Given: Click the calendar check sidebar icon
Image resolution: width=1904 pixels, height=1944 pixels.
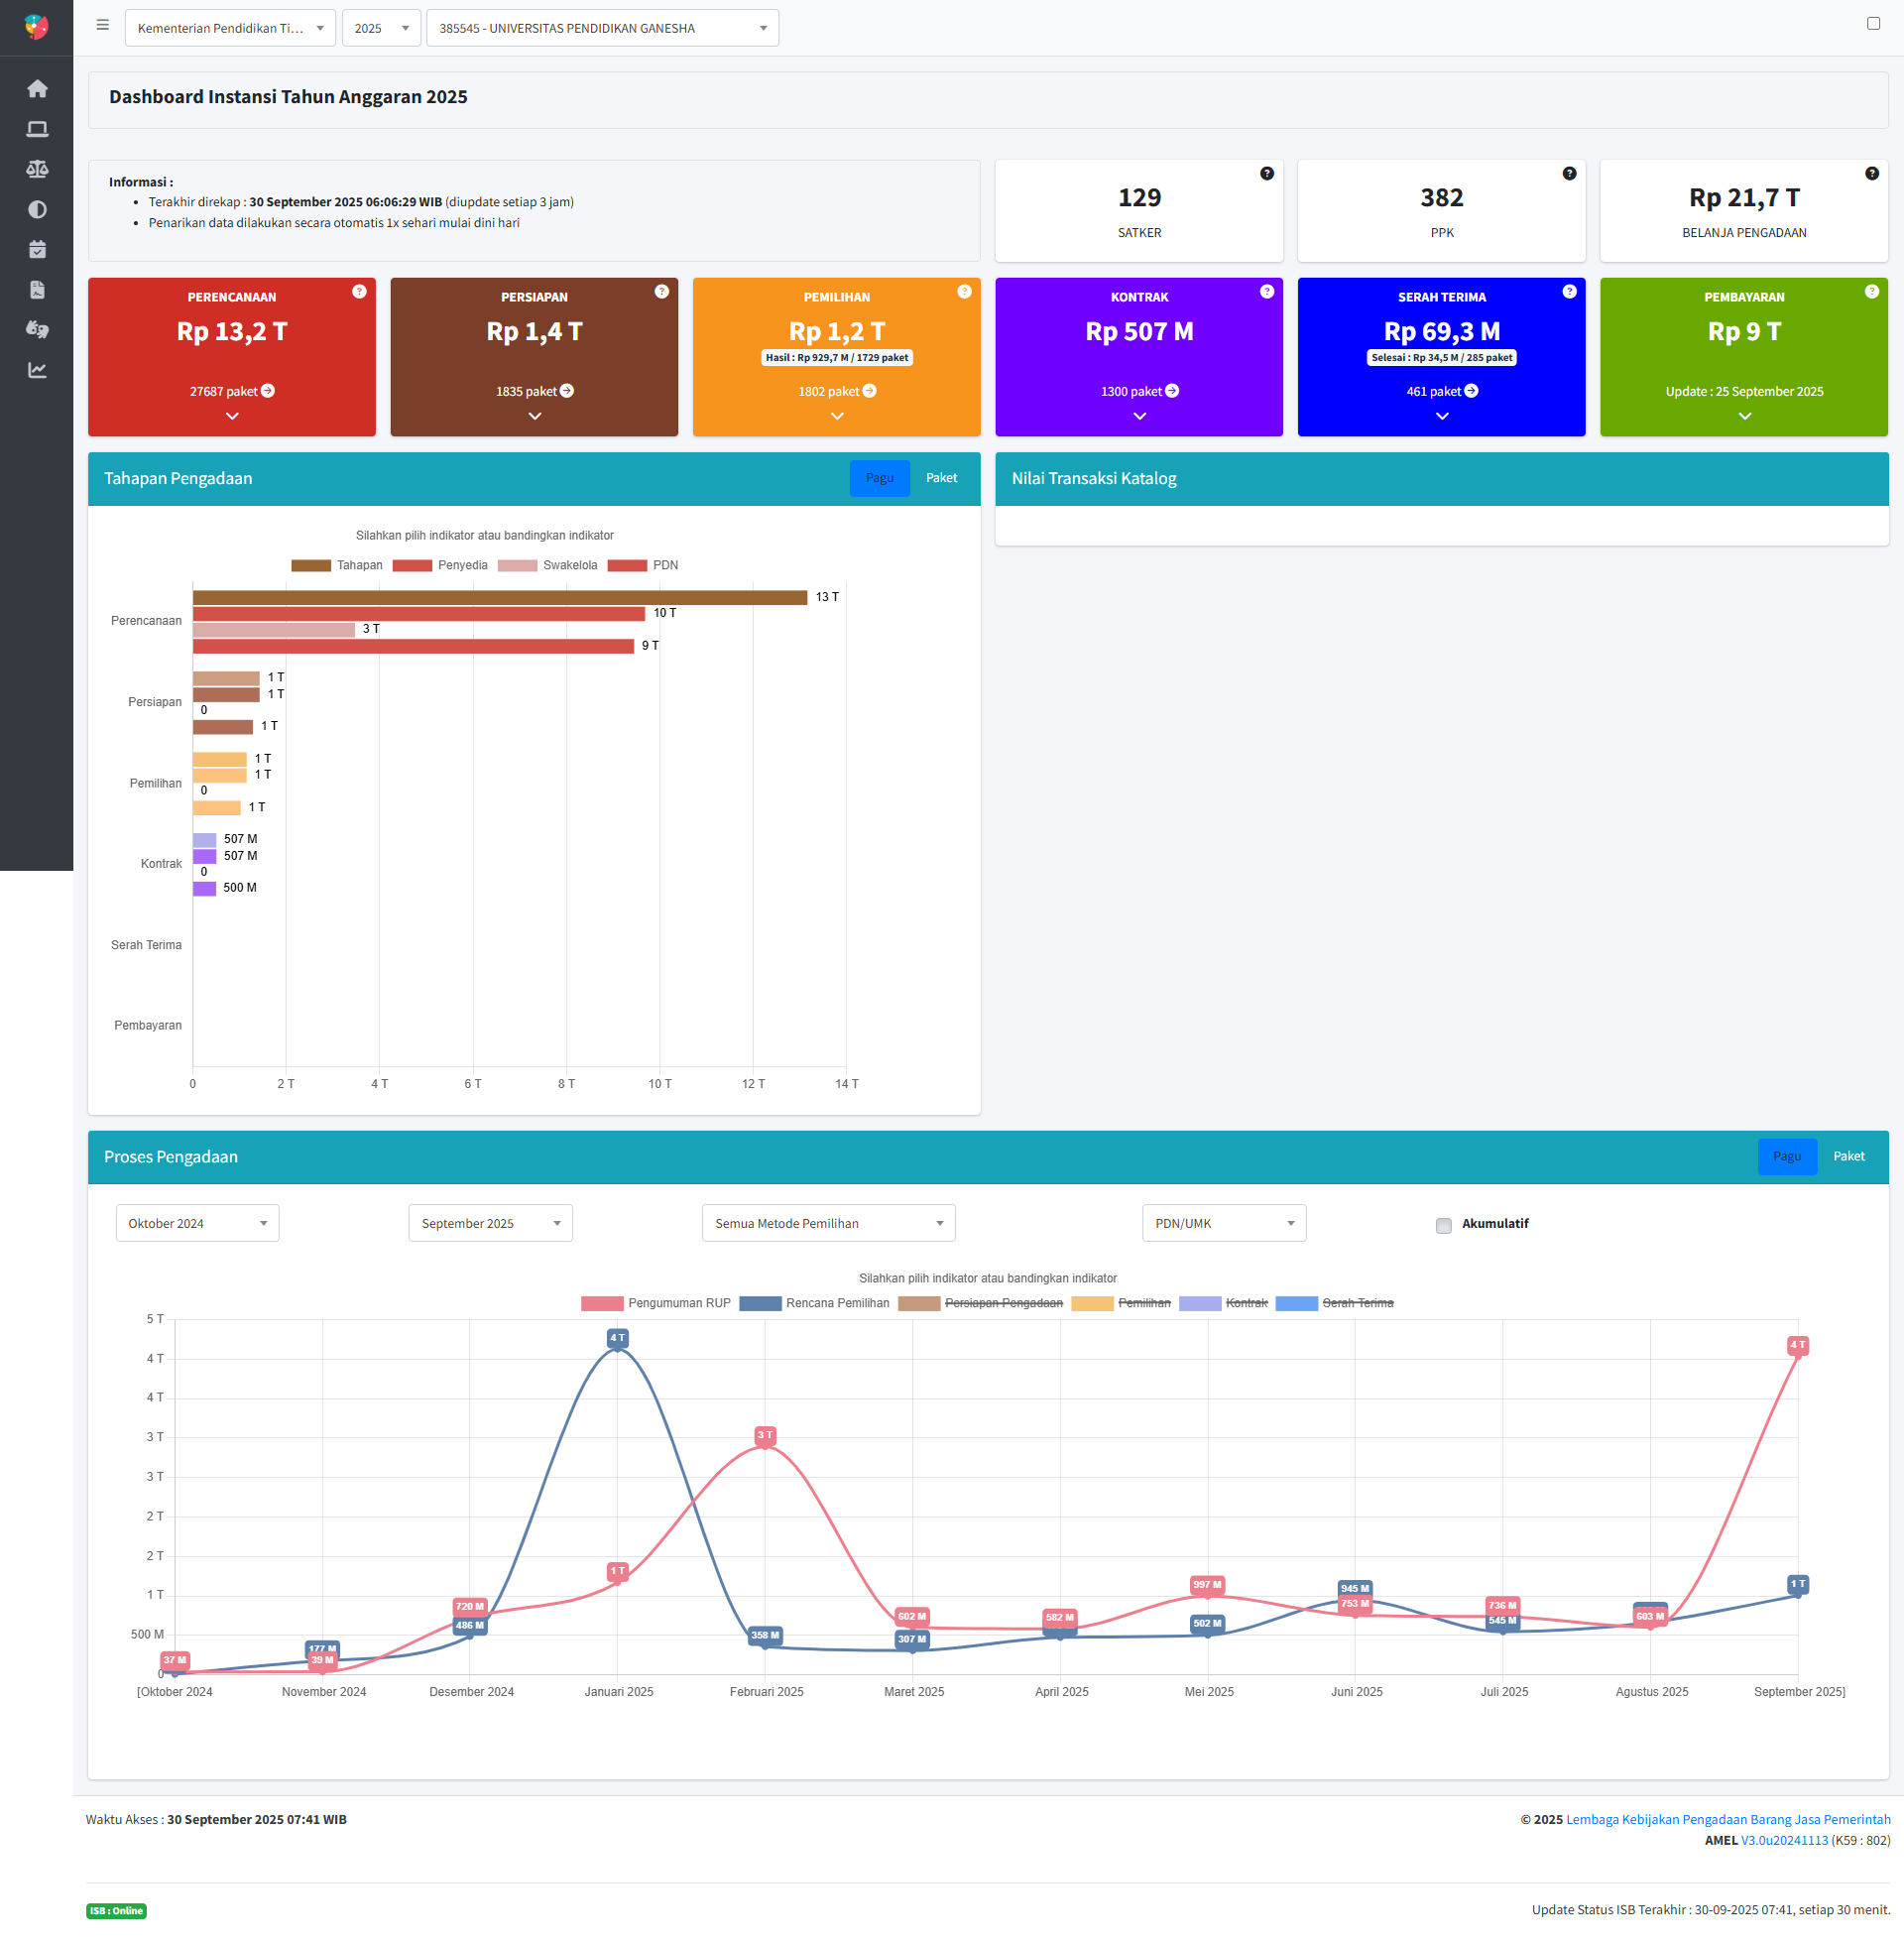Looking at the screenshot, I should coord(37,249).
